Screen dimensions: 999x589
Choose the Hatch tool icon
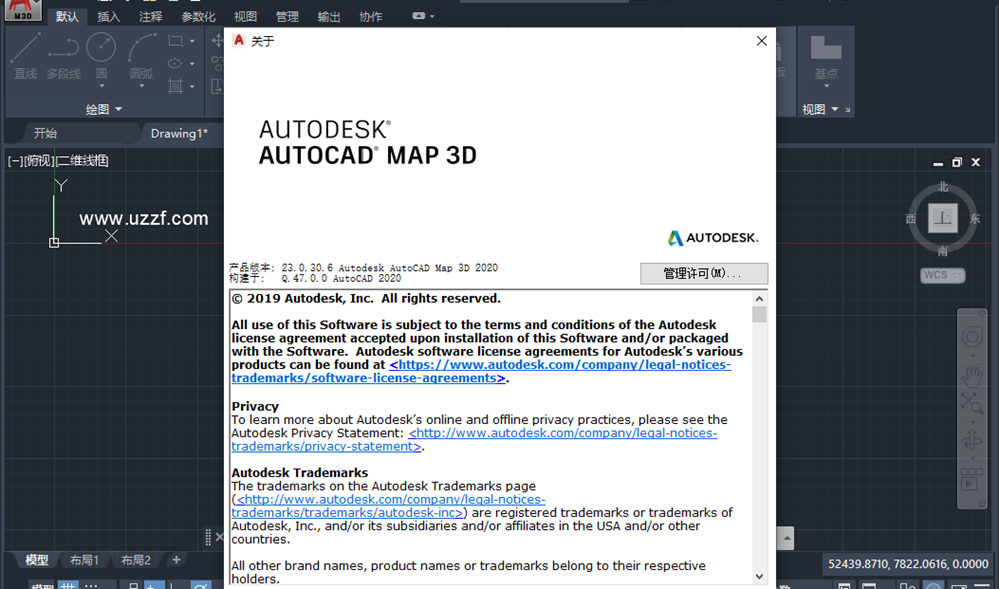[x=175, y=86]
